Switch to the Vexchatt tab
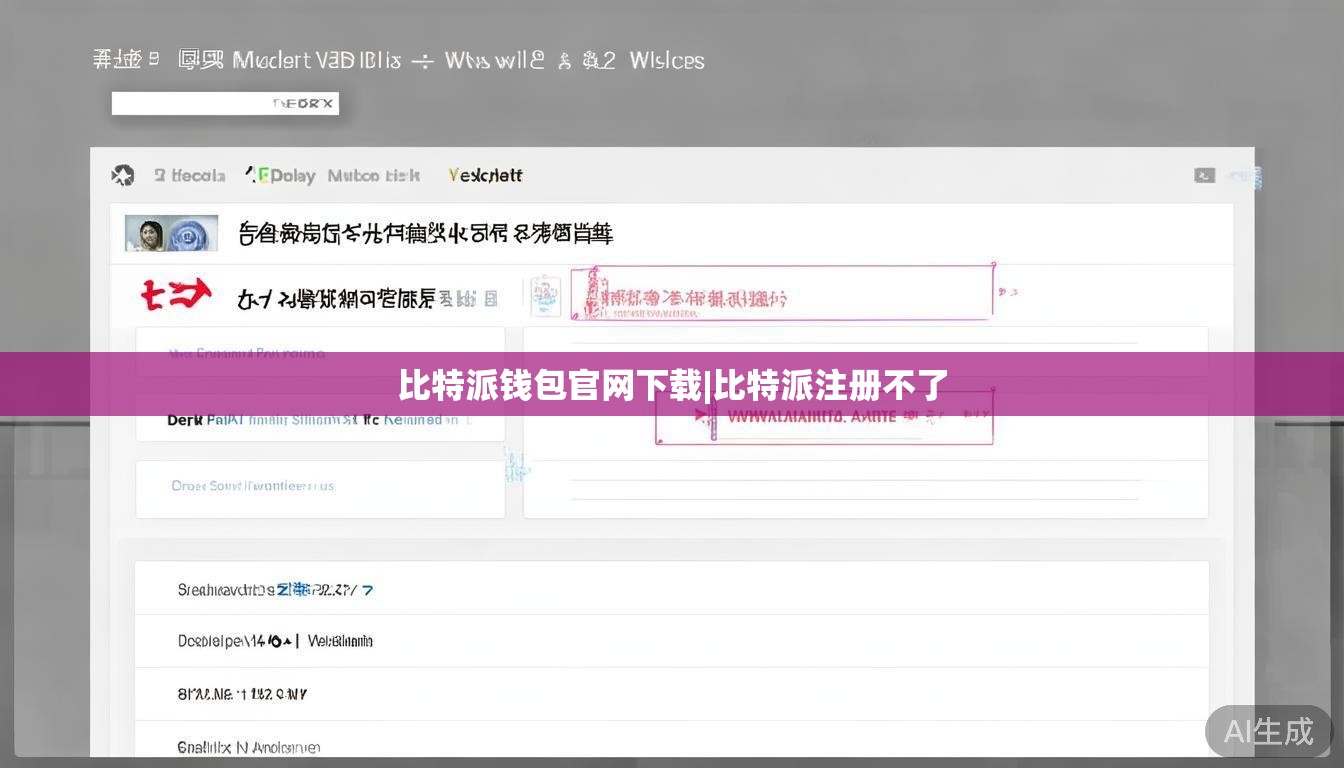Viewport: 1344px width, 768px height. (x=485, y=175)
